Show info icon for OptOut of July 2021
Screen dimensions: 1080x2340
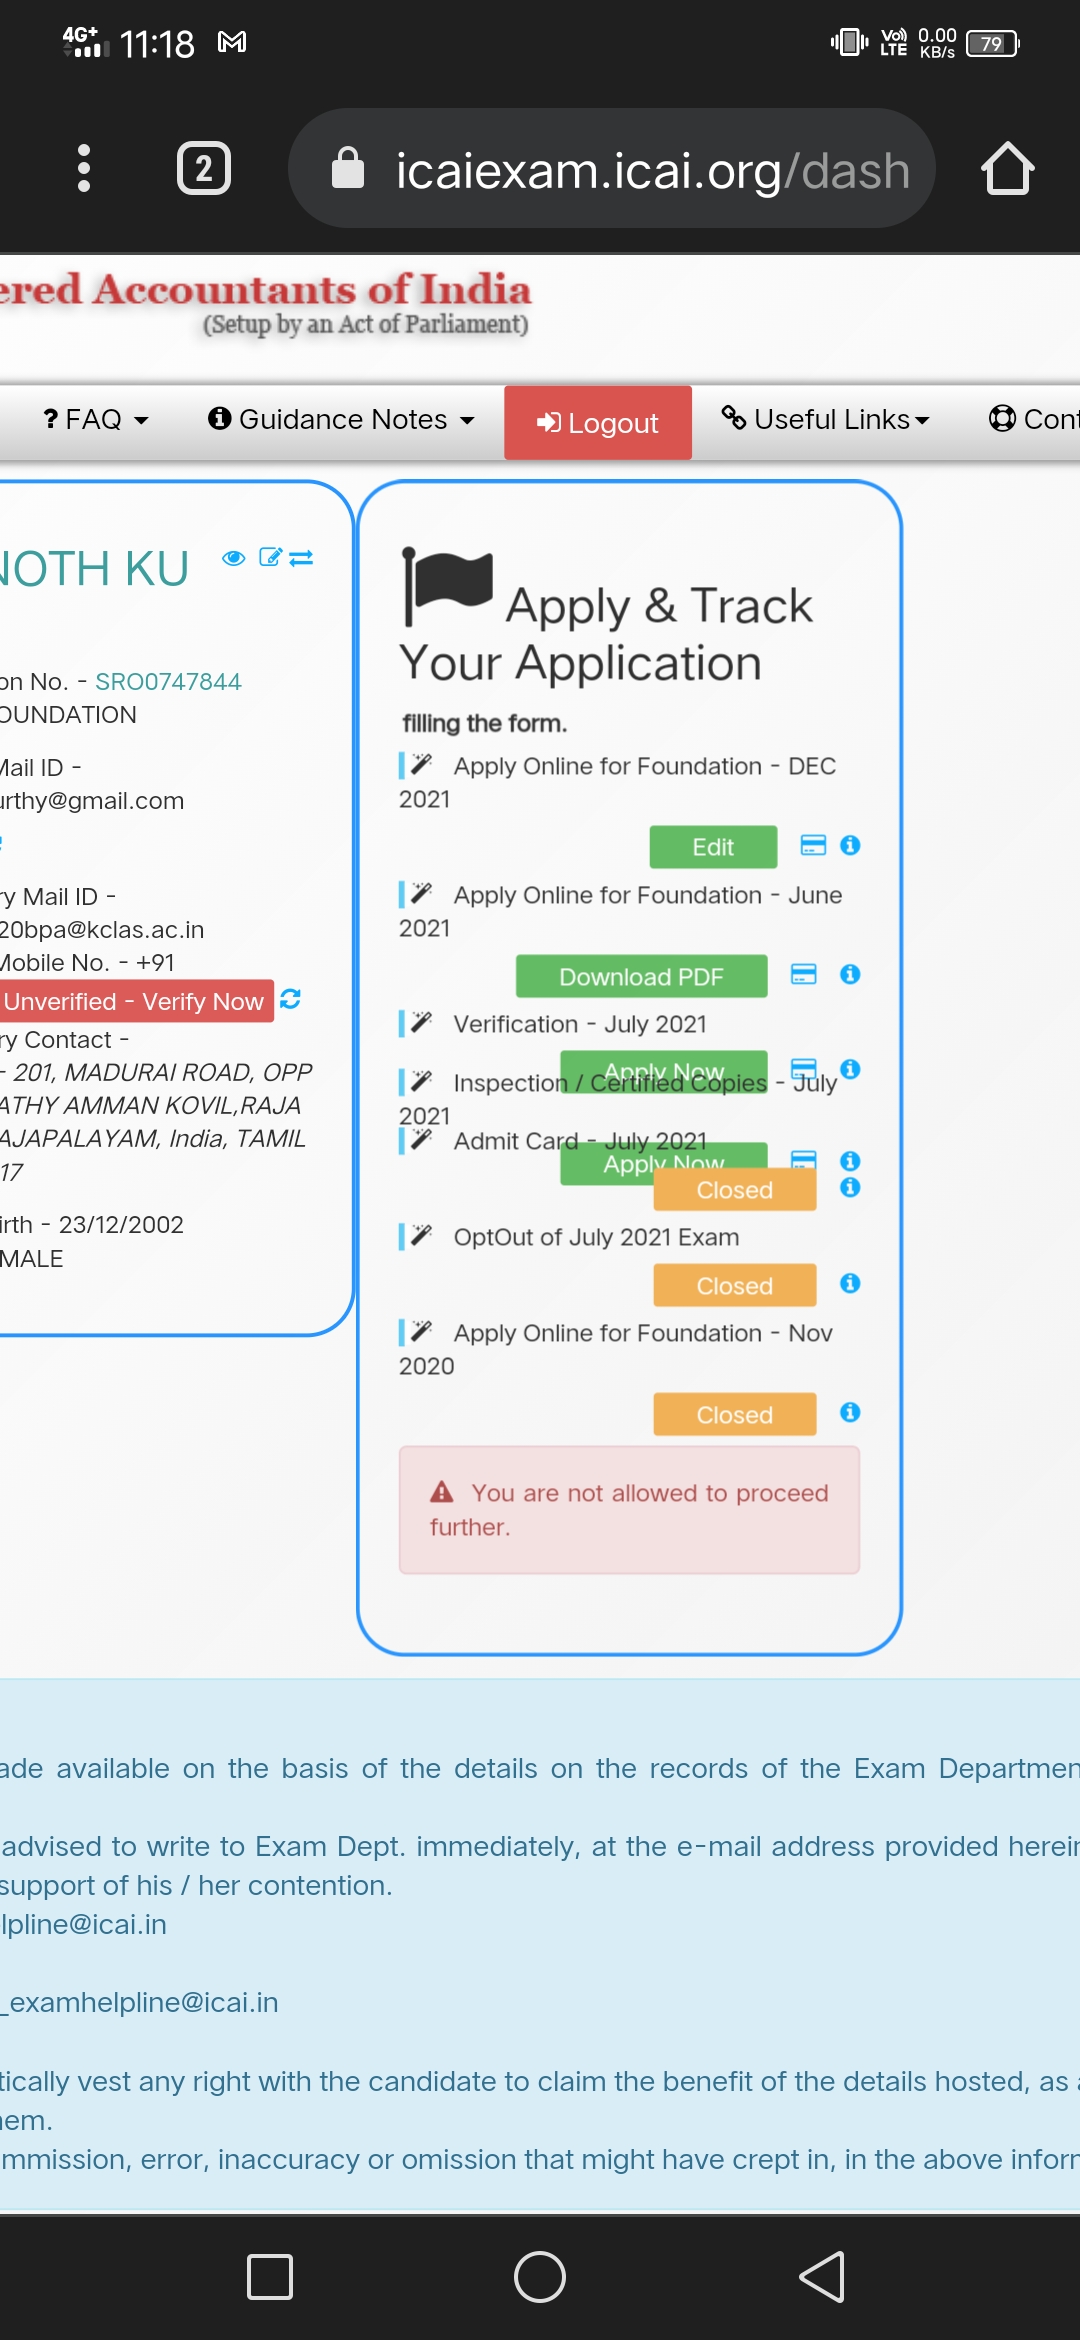(850, 1283)
